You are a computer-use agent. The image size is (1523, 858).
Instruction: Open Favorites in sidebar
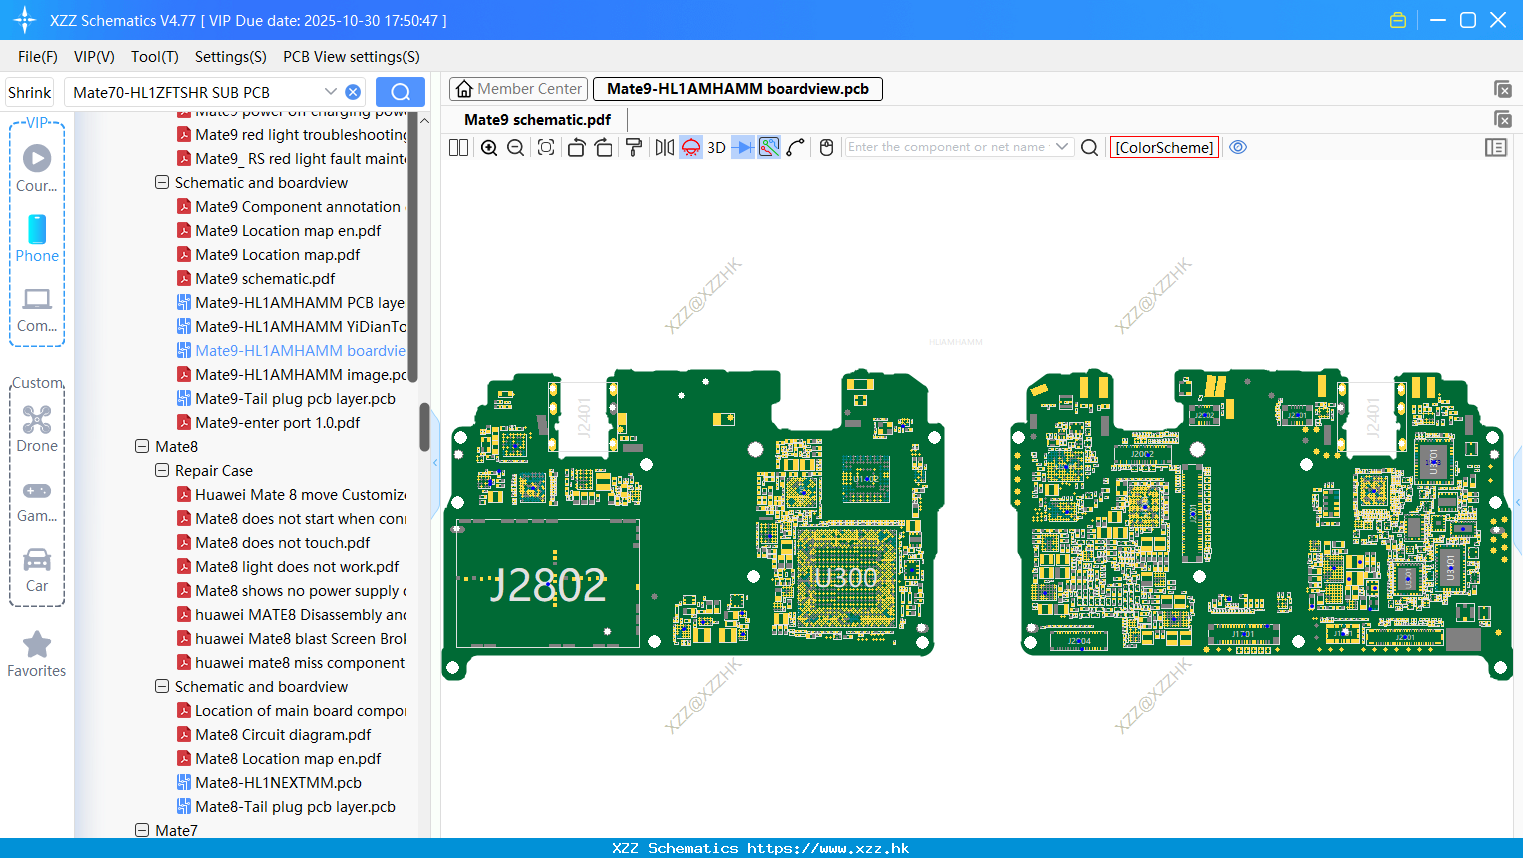(x=37, y=654)
